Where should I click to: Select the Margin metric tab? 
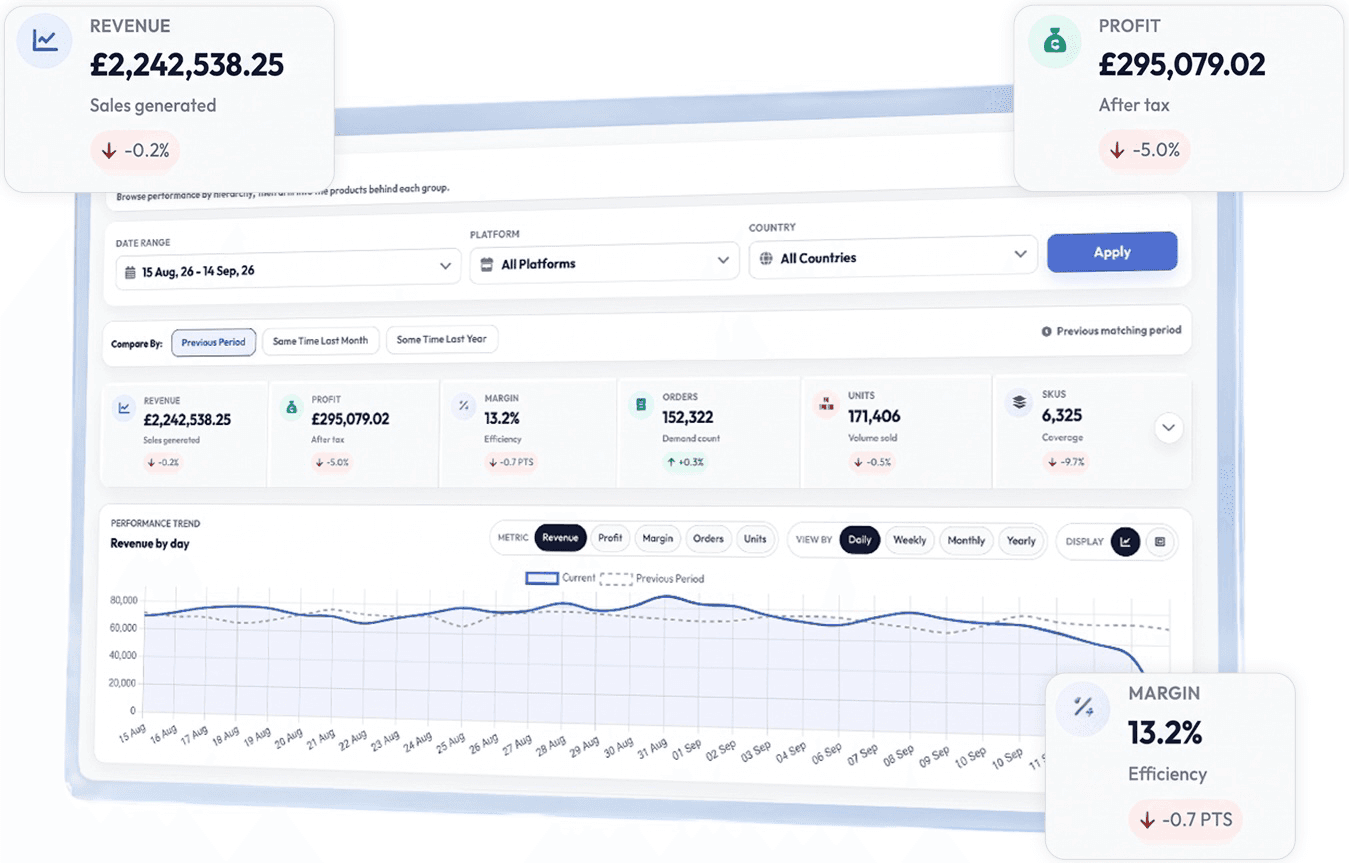(x=658, y=538)
